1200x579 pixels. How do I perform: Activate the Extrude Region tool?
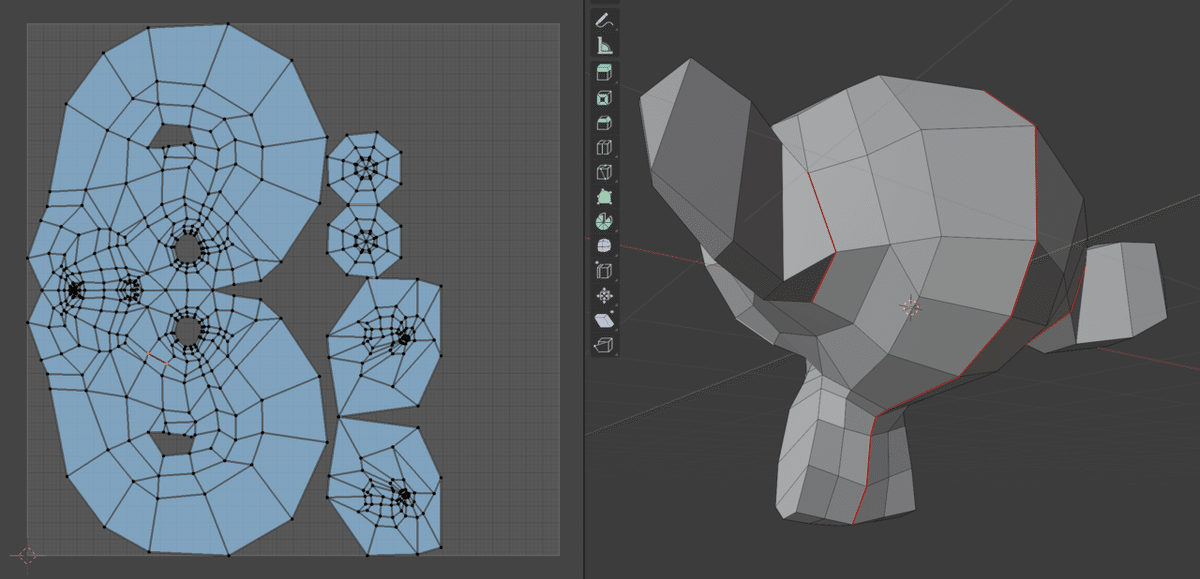[x=604, y=73]
